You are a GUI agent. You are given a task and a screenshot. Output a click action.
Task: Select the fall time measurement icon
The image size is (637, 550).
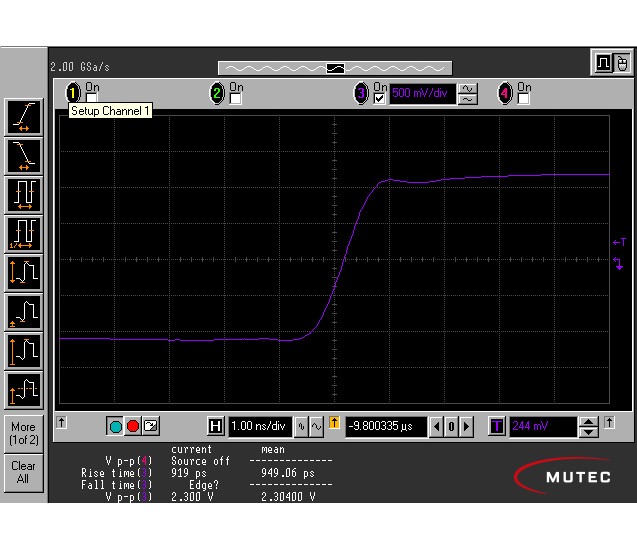pos(23,155)
